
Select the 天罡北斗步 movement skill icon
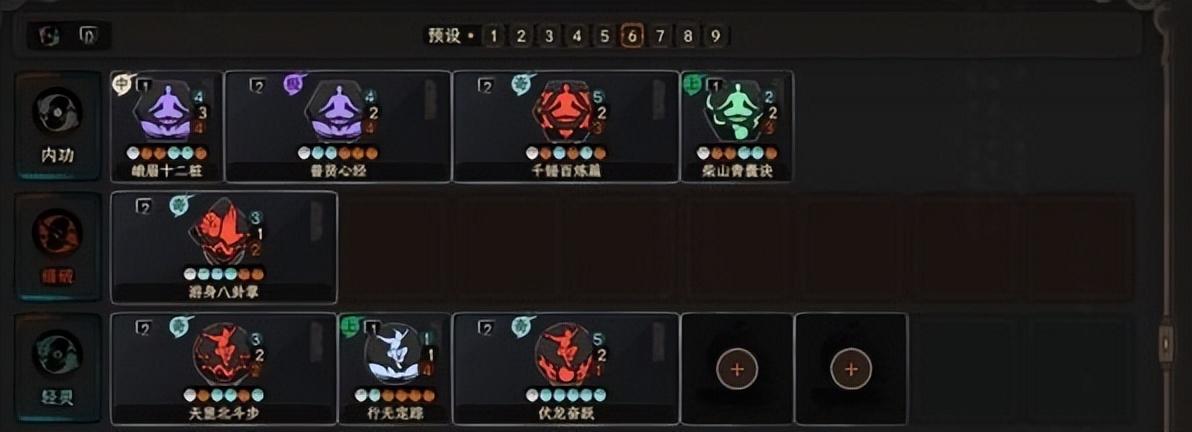point(224,353)
